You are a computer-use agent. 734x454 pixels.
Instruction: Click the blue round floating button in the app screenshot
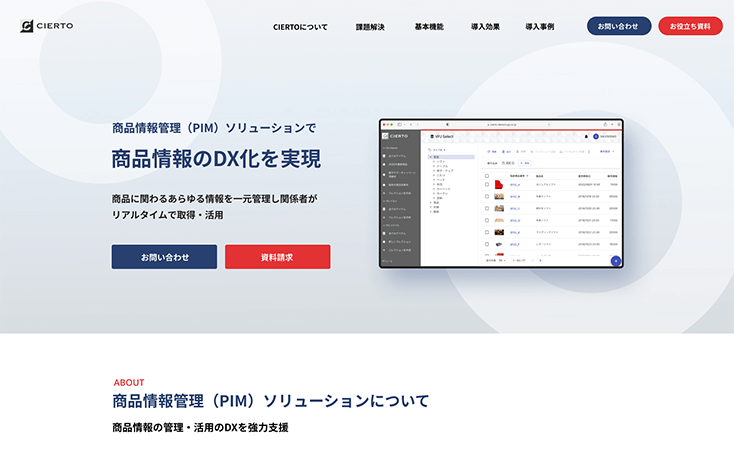[x=615, y=260]
